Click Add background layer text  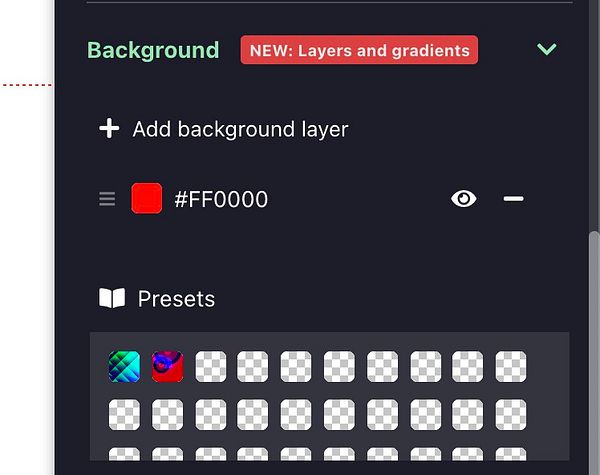(x=240, y=129)
